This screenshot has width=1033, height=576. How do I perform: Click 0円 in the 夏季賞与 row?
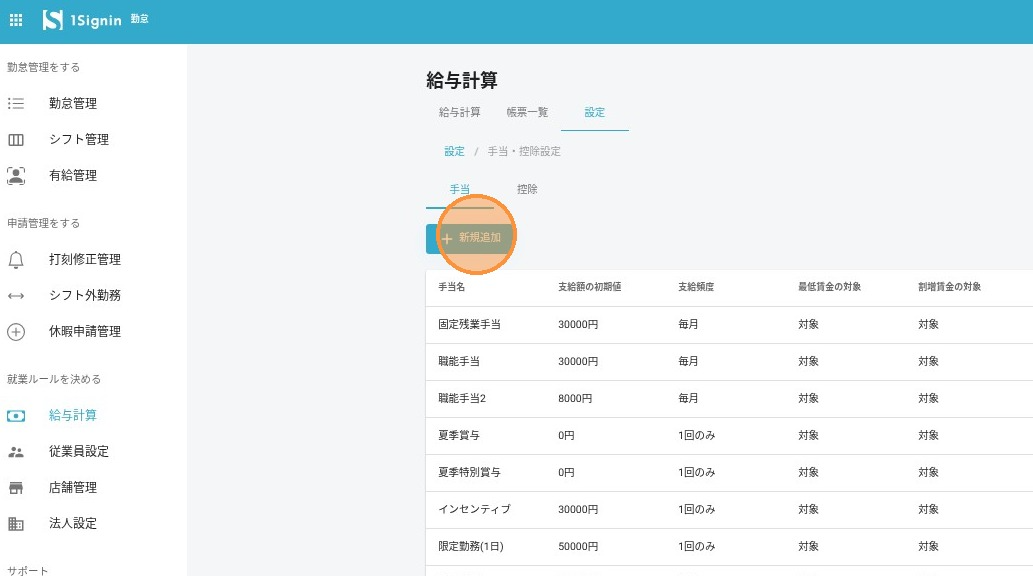point(567,435)
